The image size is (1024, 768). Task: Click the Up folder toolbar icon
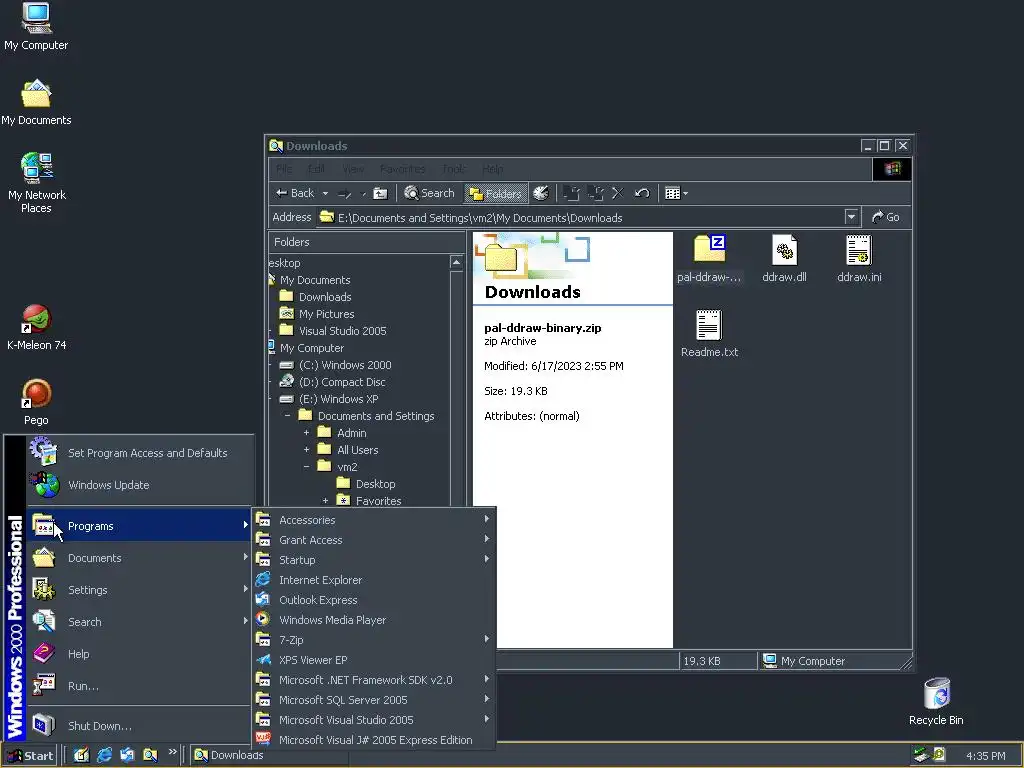click(379, 193)
